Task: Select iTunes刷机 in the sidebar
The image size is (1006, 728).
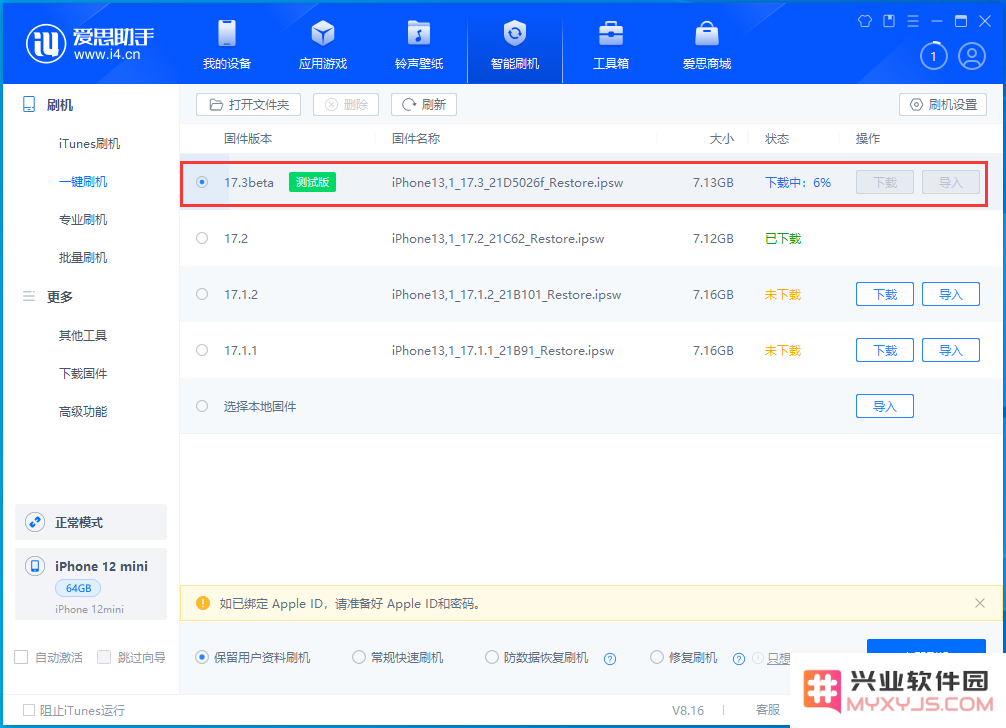Action: click(89, 144)
